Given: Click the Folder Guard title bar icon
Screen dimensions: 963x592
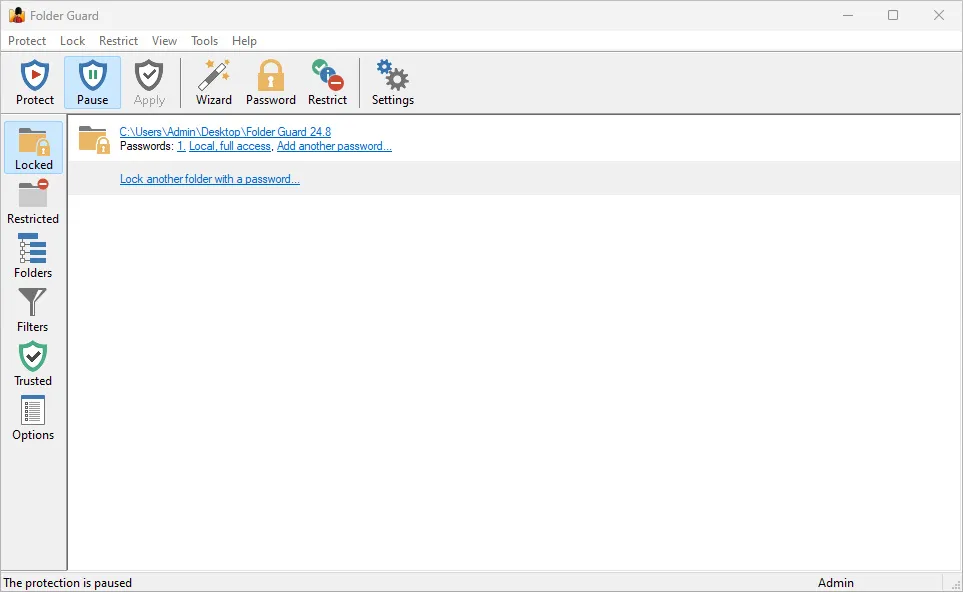Looking at the screenshot, I should coord(17,15).
